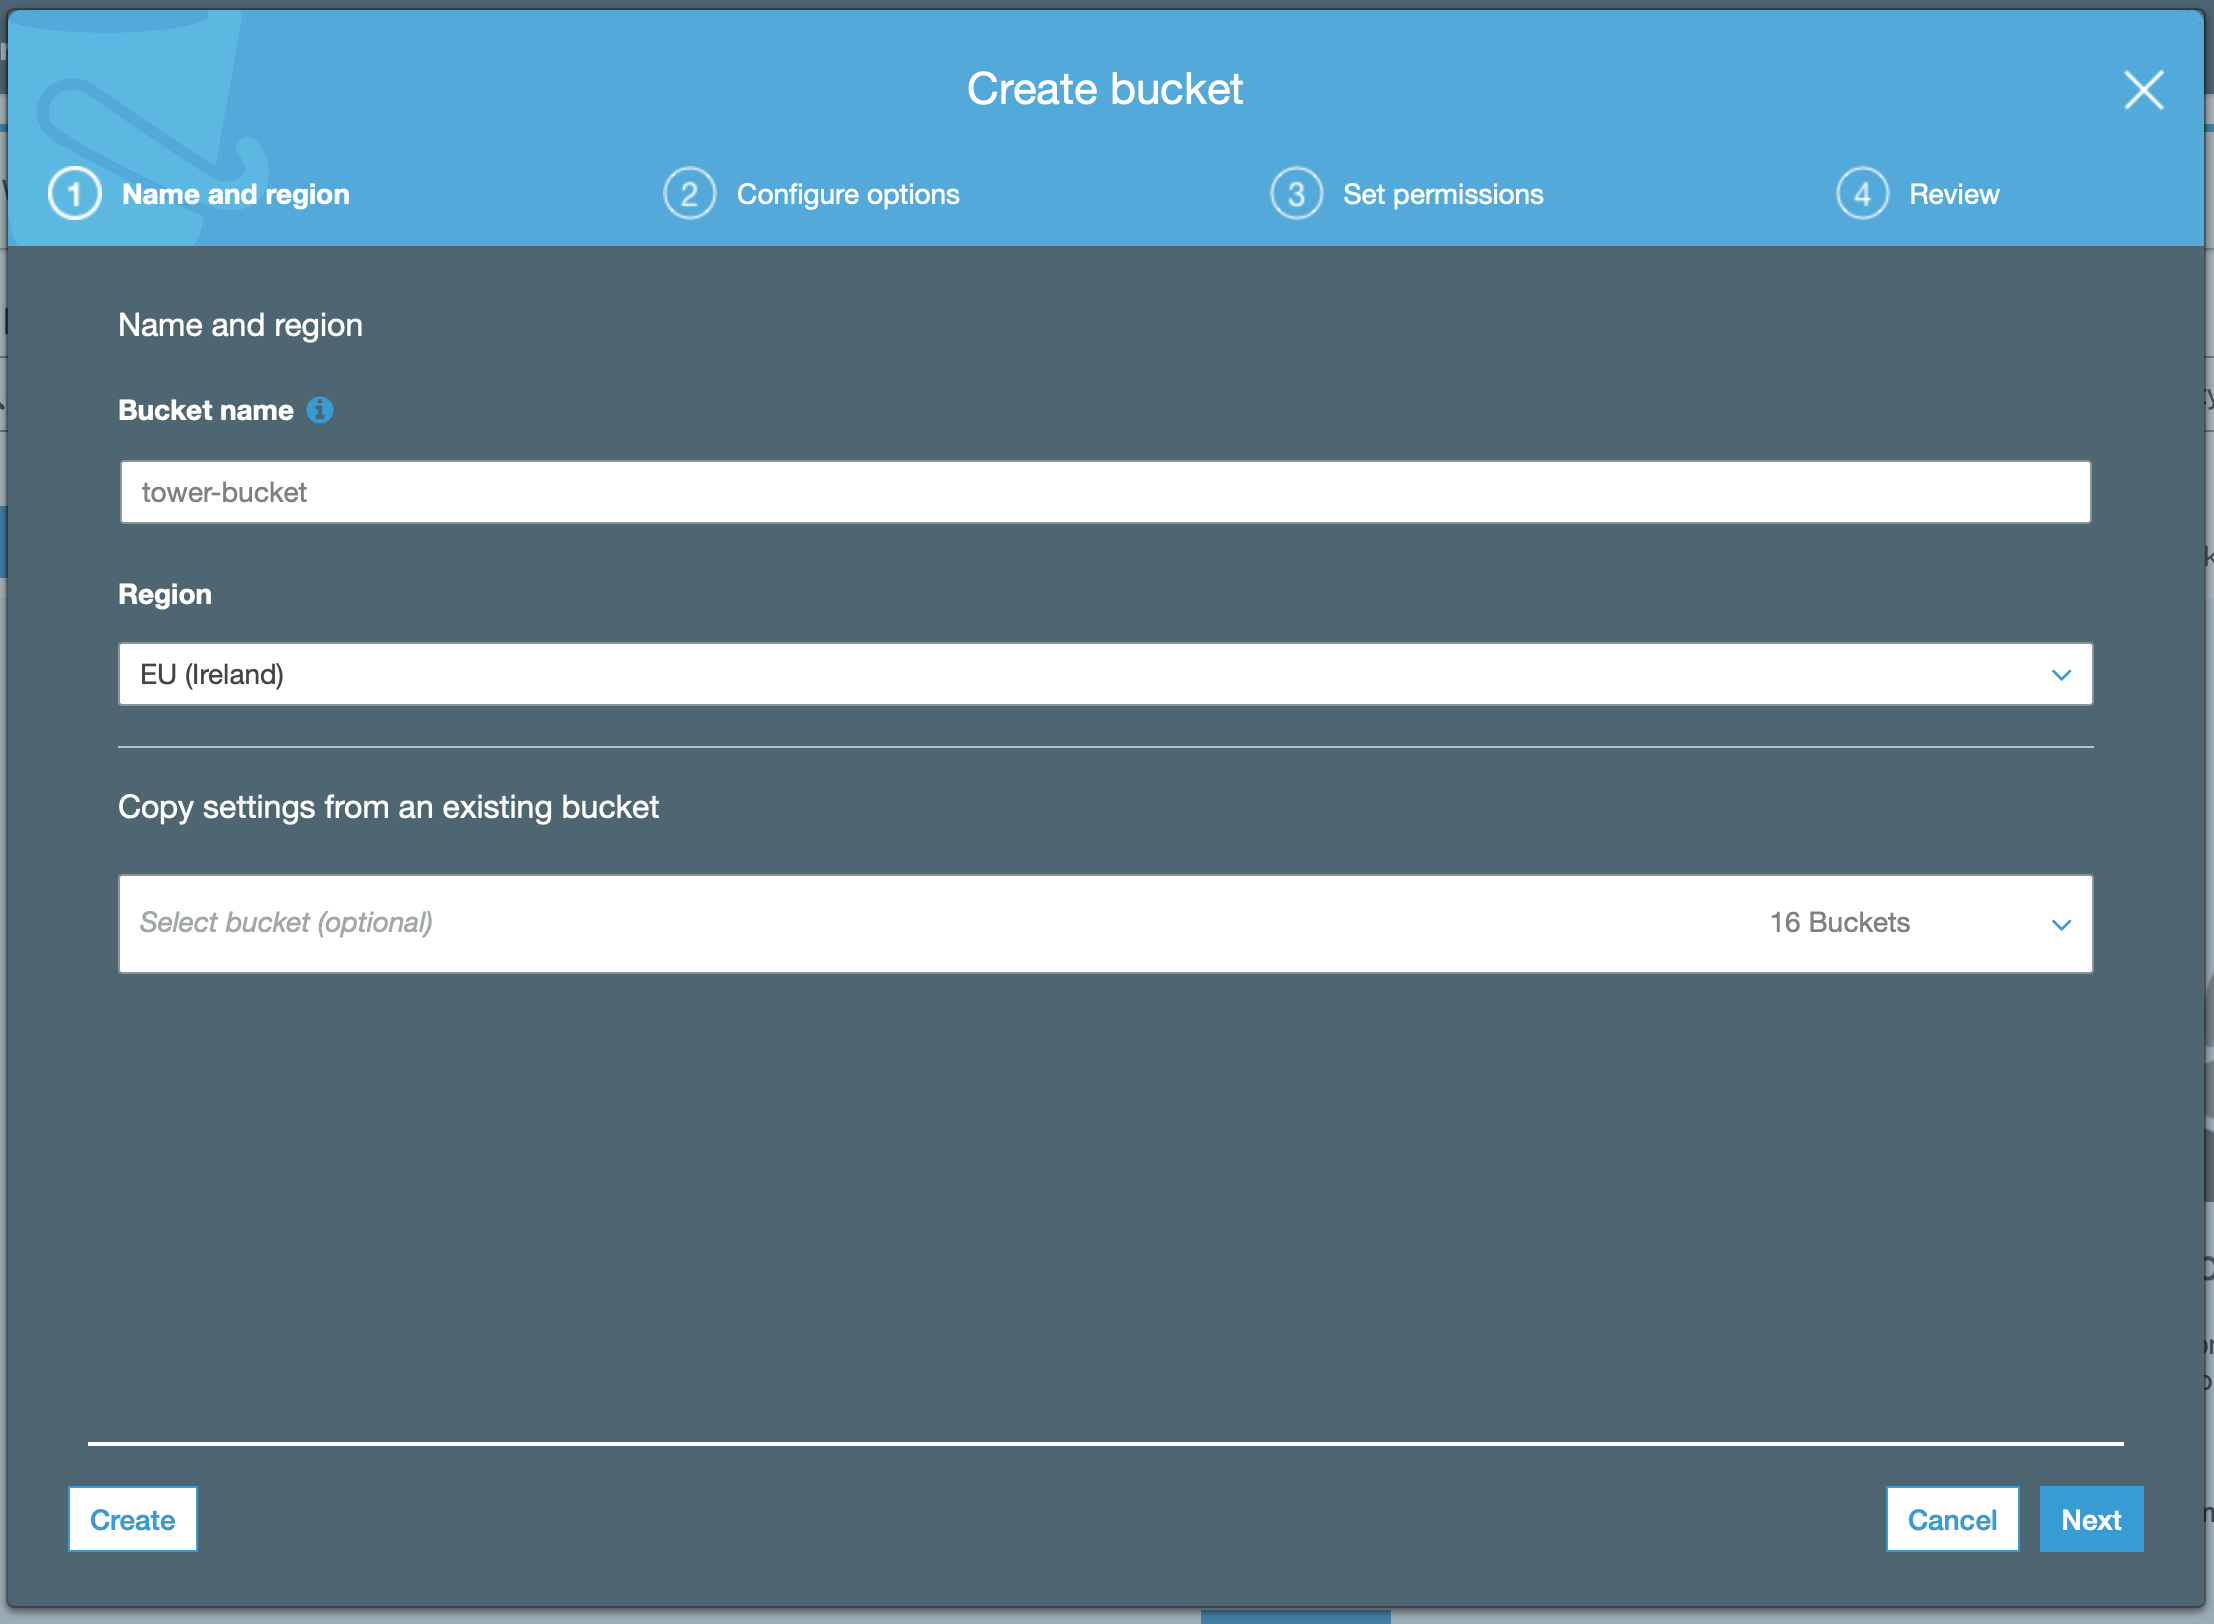The width and height of the screenshot is (2214, 1624).
Task: Select the Name and region step
Action: click(x=236, y=194)
